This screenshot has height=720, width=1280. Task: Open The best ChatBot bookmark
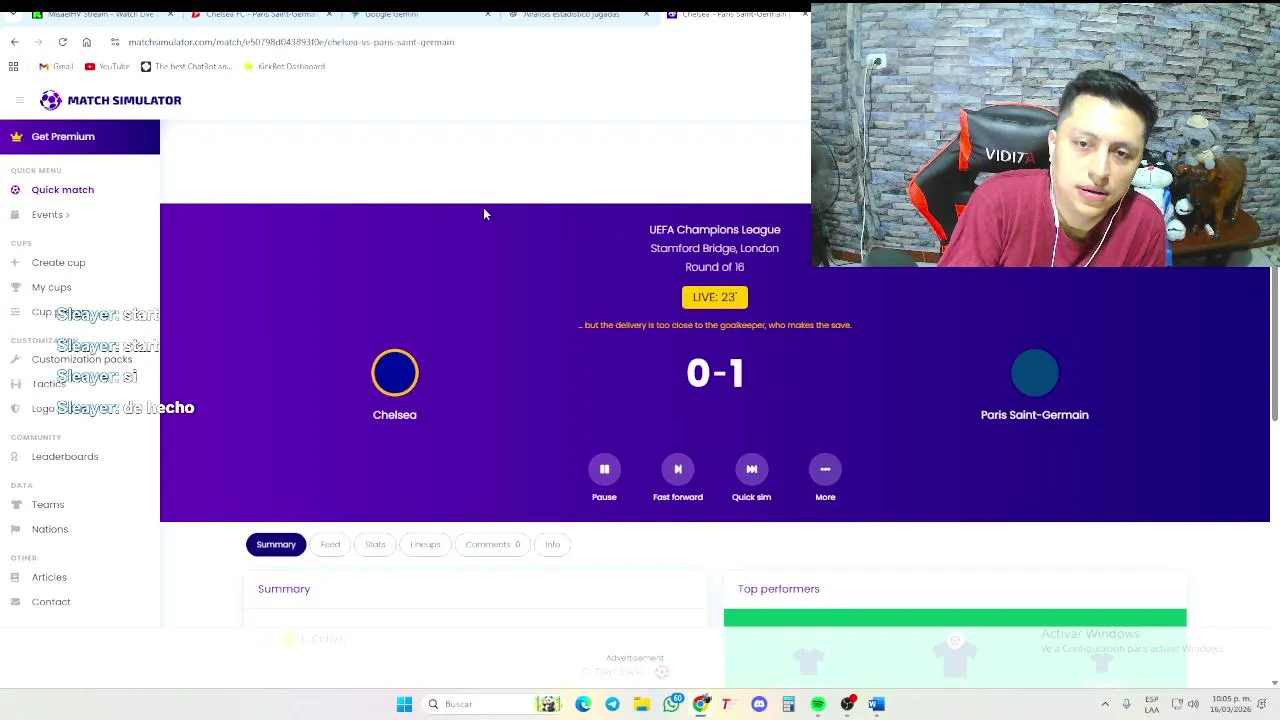186,66
